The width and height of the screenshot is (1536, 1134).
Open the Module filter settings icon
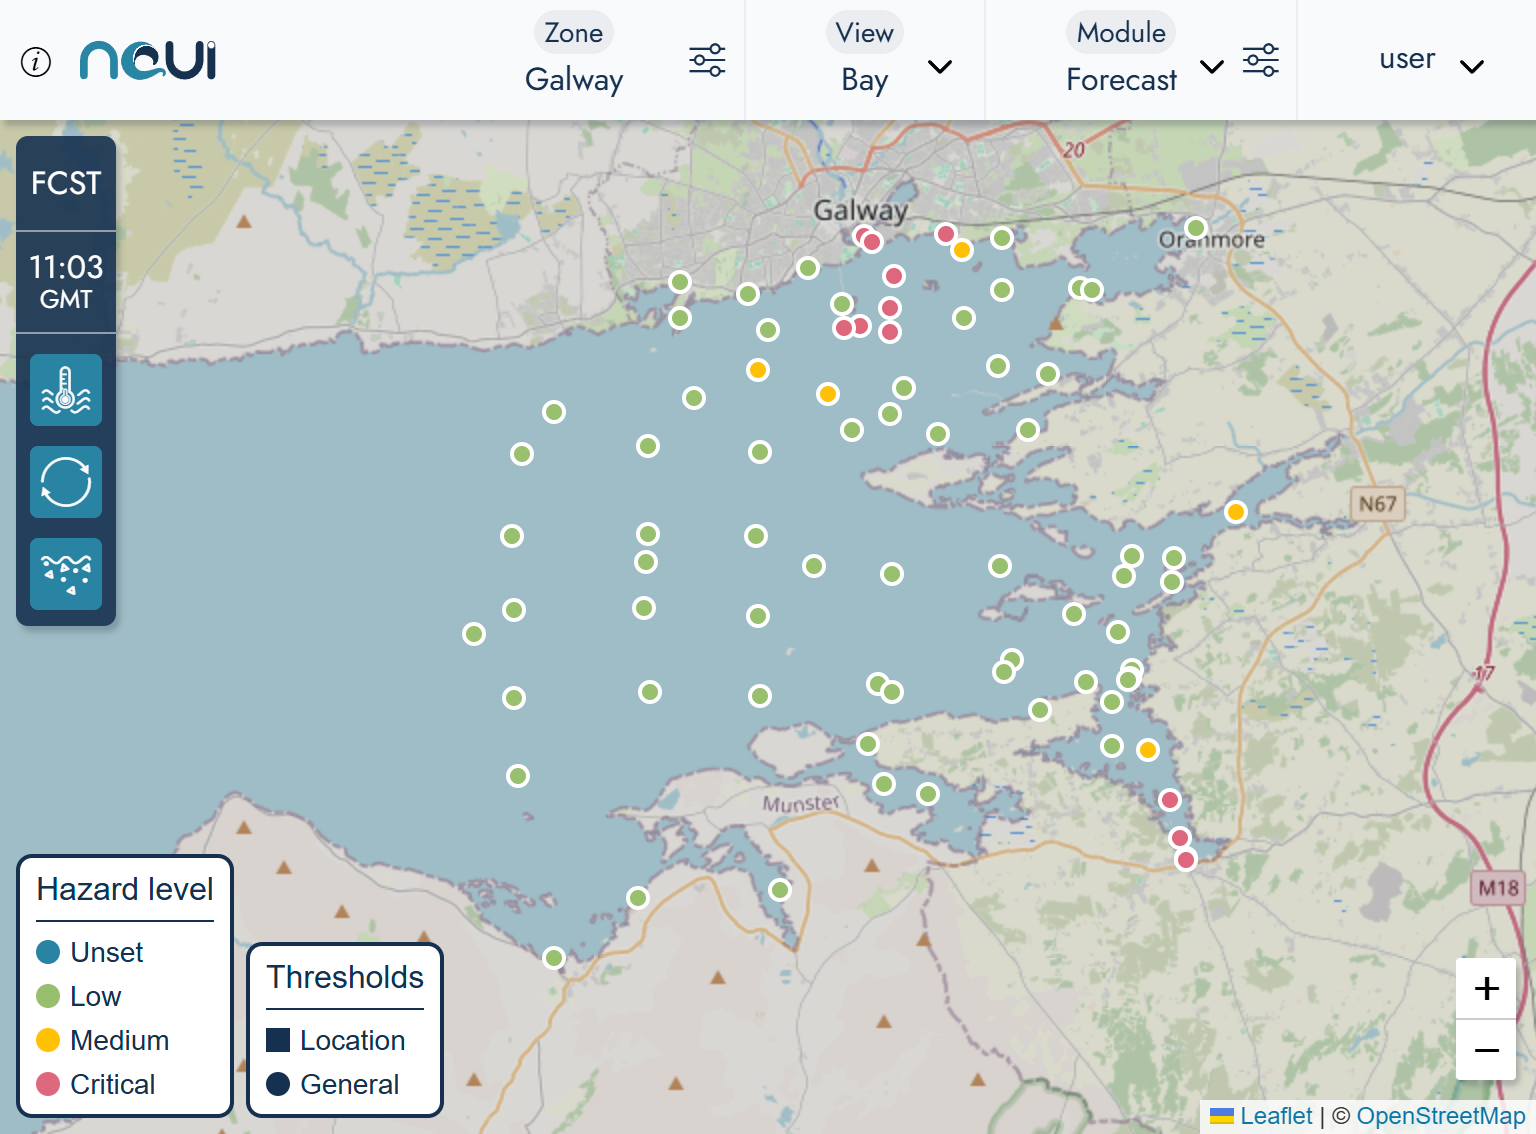pos(1260,60)
